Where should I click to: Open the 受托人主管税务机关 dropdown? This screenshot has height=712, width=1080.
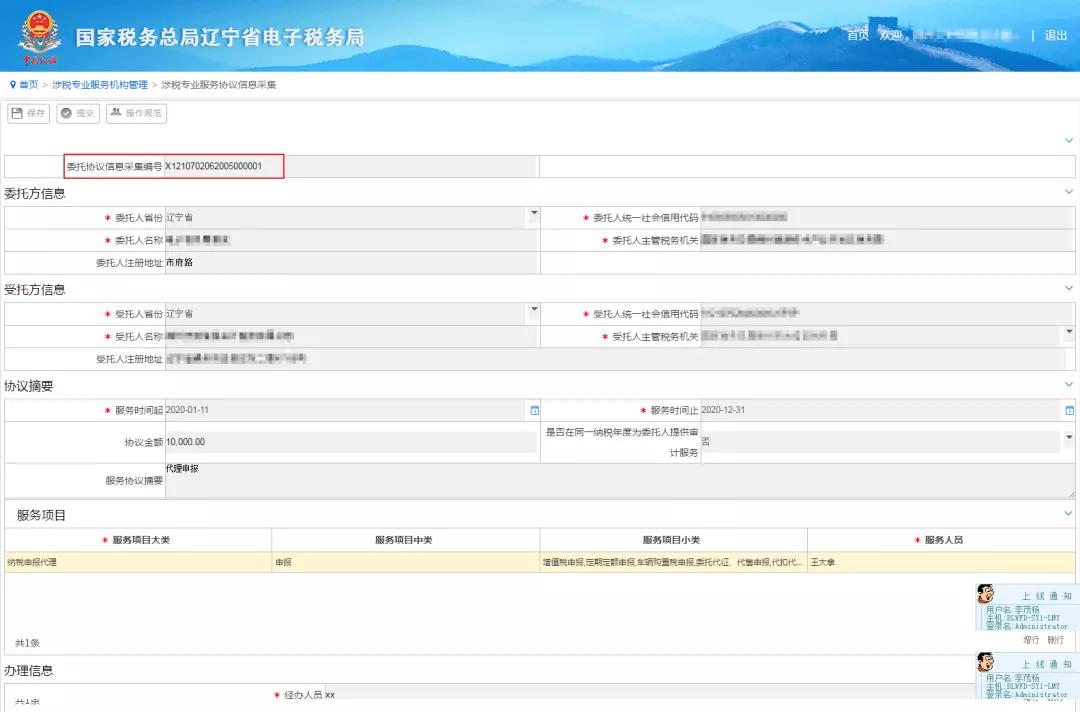[1069, 330]
